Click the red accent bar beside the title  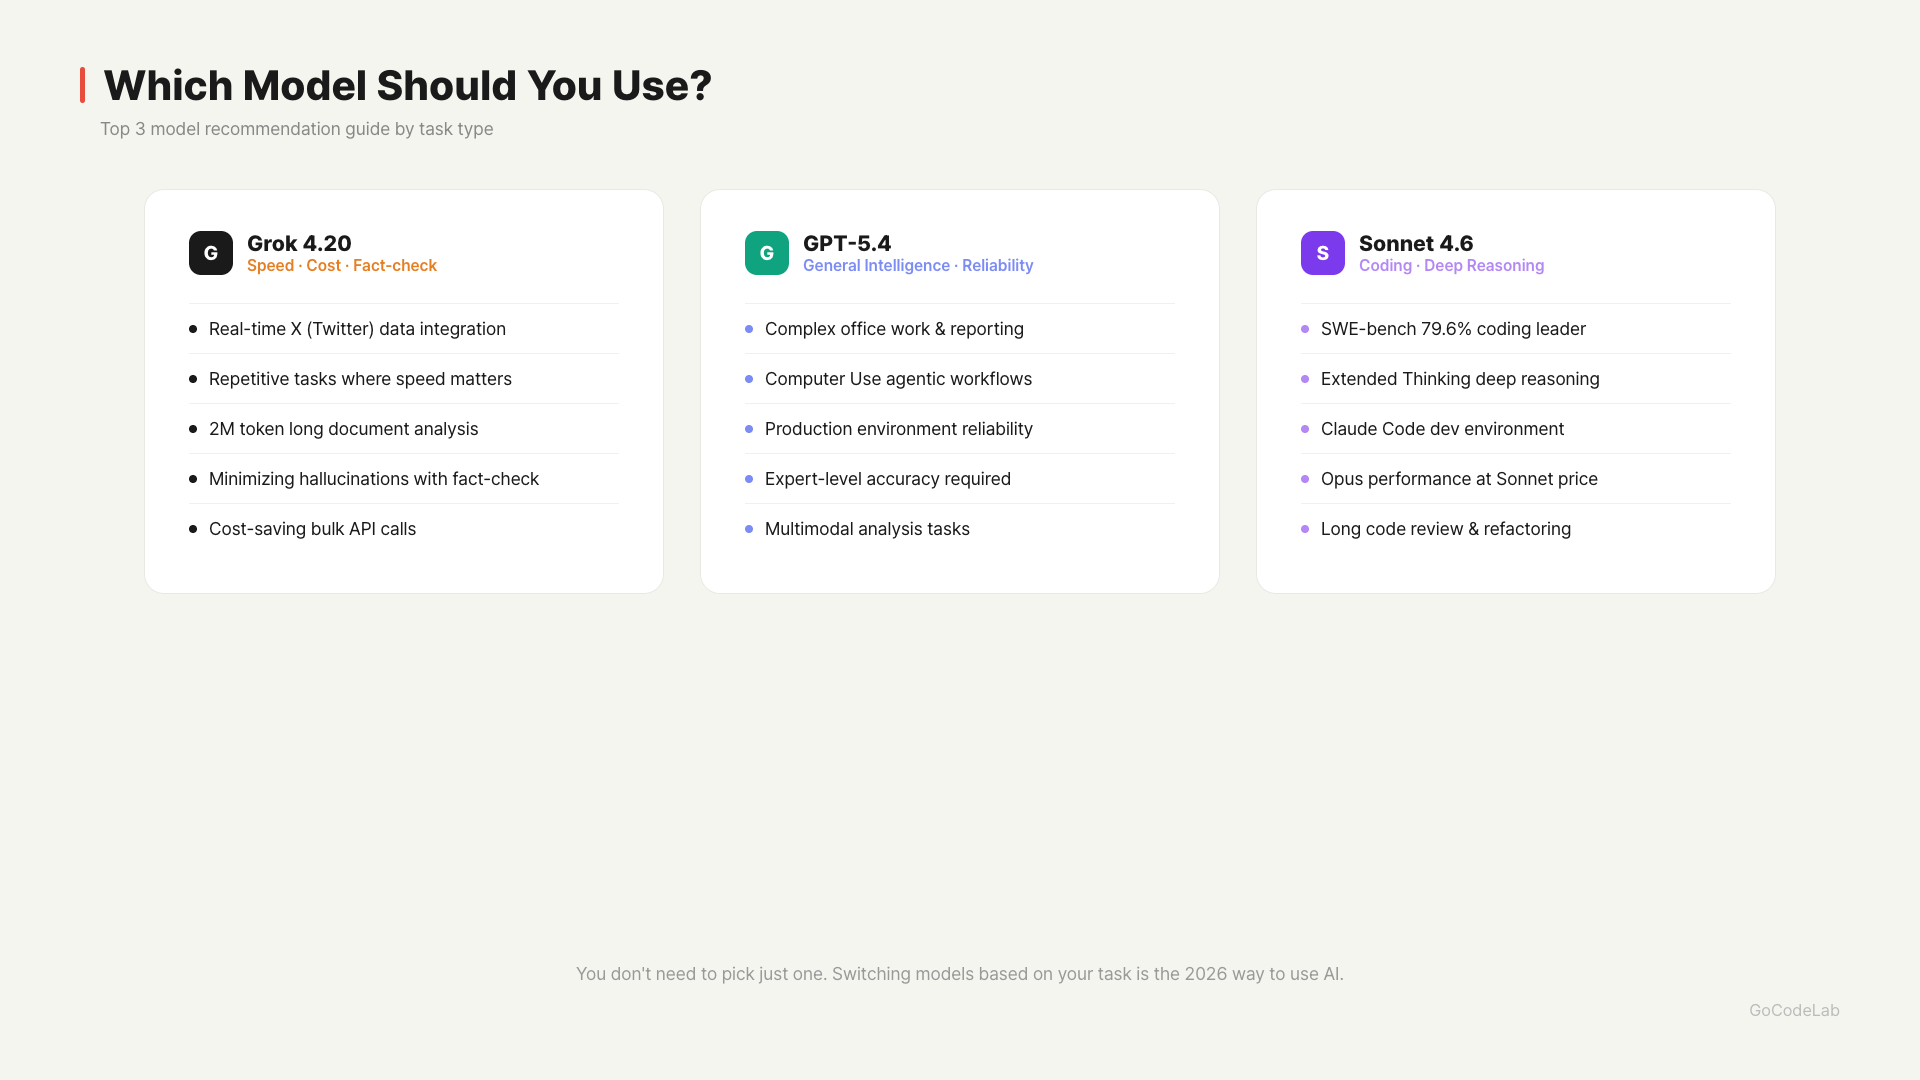coord(83,85)
